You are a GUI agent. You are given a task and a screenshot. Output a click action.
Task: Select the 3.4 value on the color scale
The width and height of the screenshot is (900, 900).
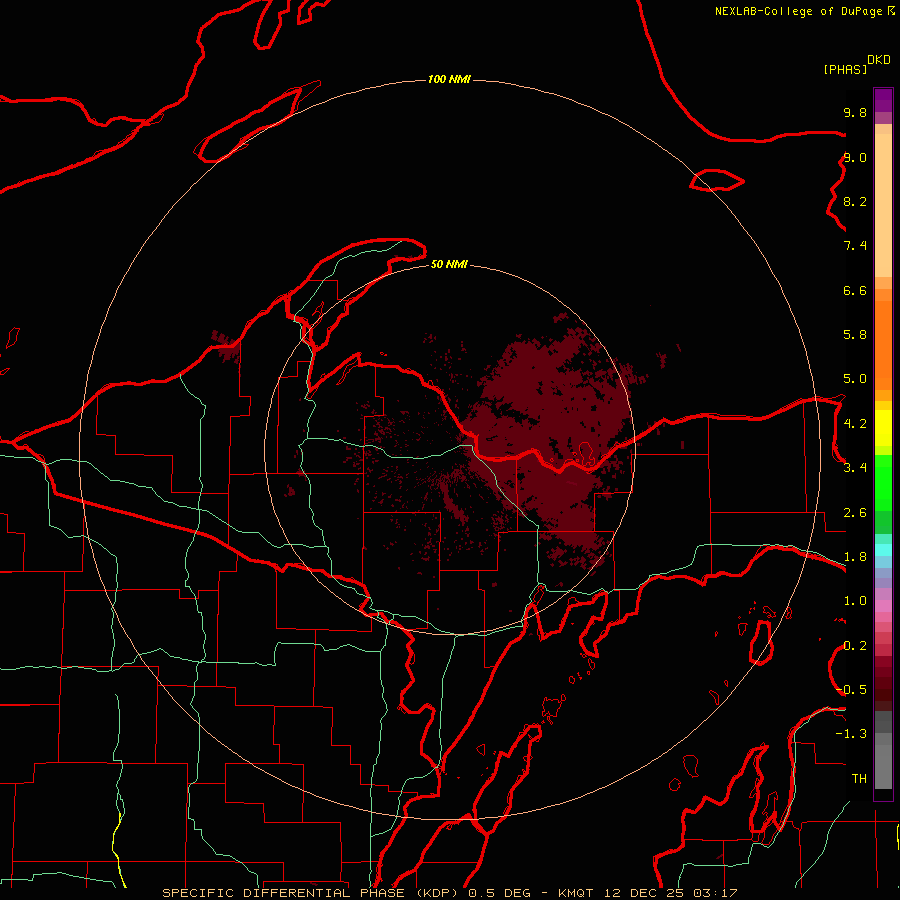click(x=855, y=468)
